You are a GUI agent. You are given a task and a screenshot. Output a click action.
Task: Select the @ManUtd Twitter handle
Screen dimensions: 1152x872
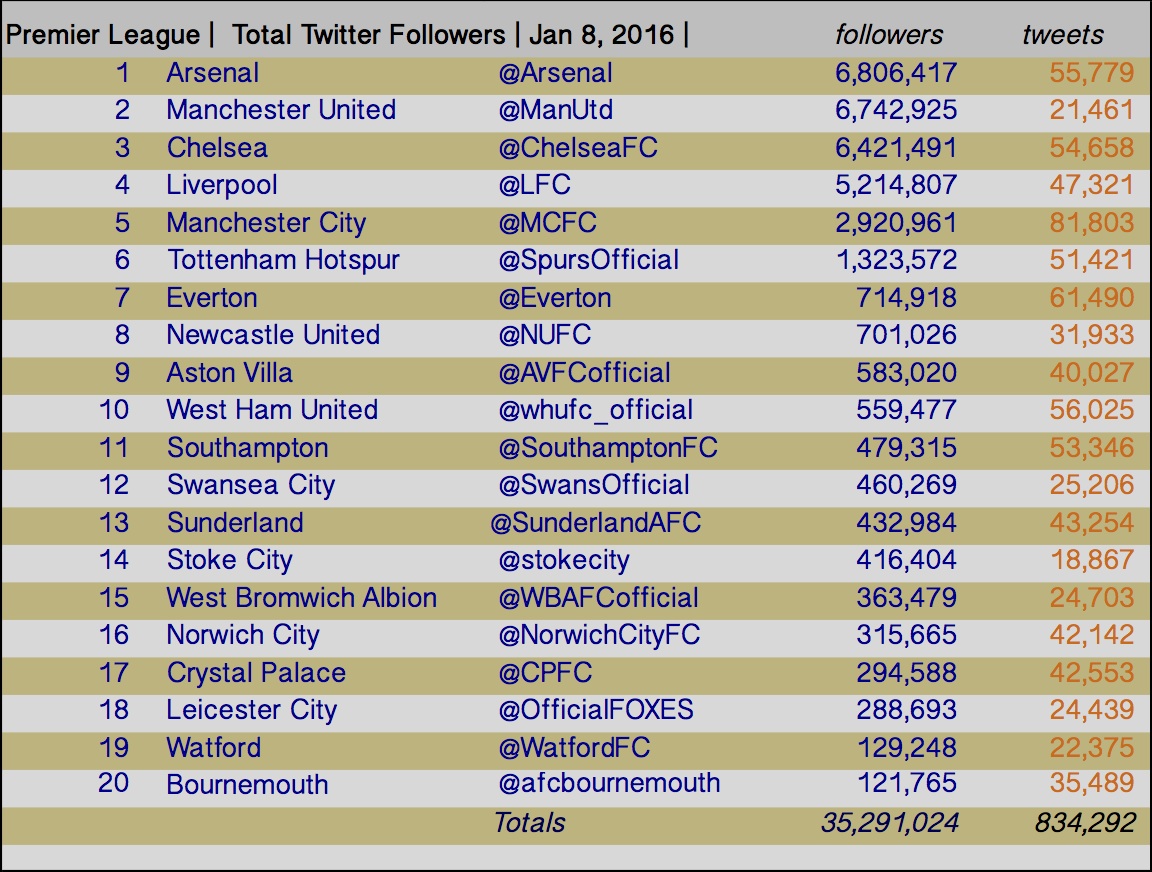(x=555, y=109)
